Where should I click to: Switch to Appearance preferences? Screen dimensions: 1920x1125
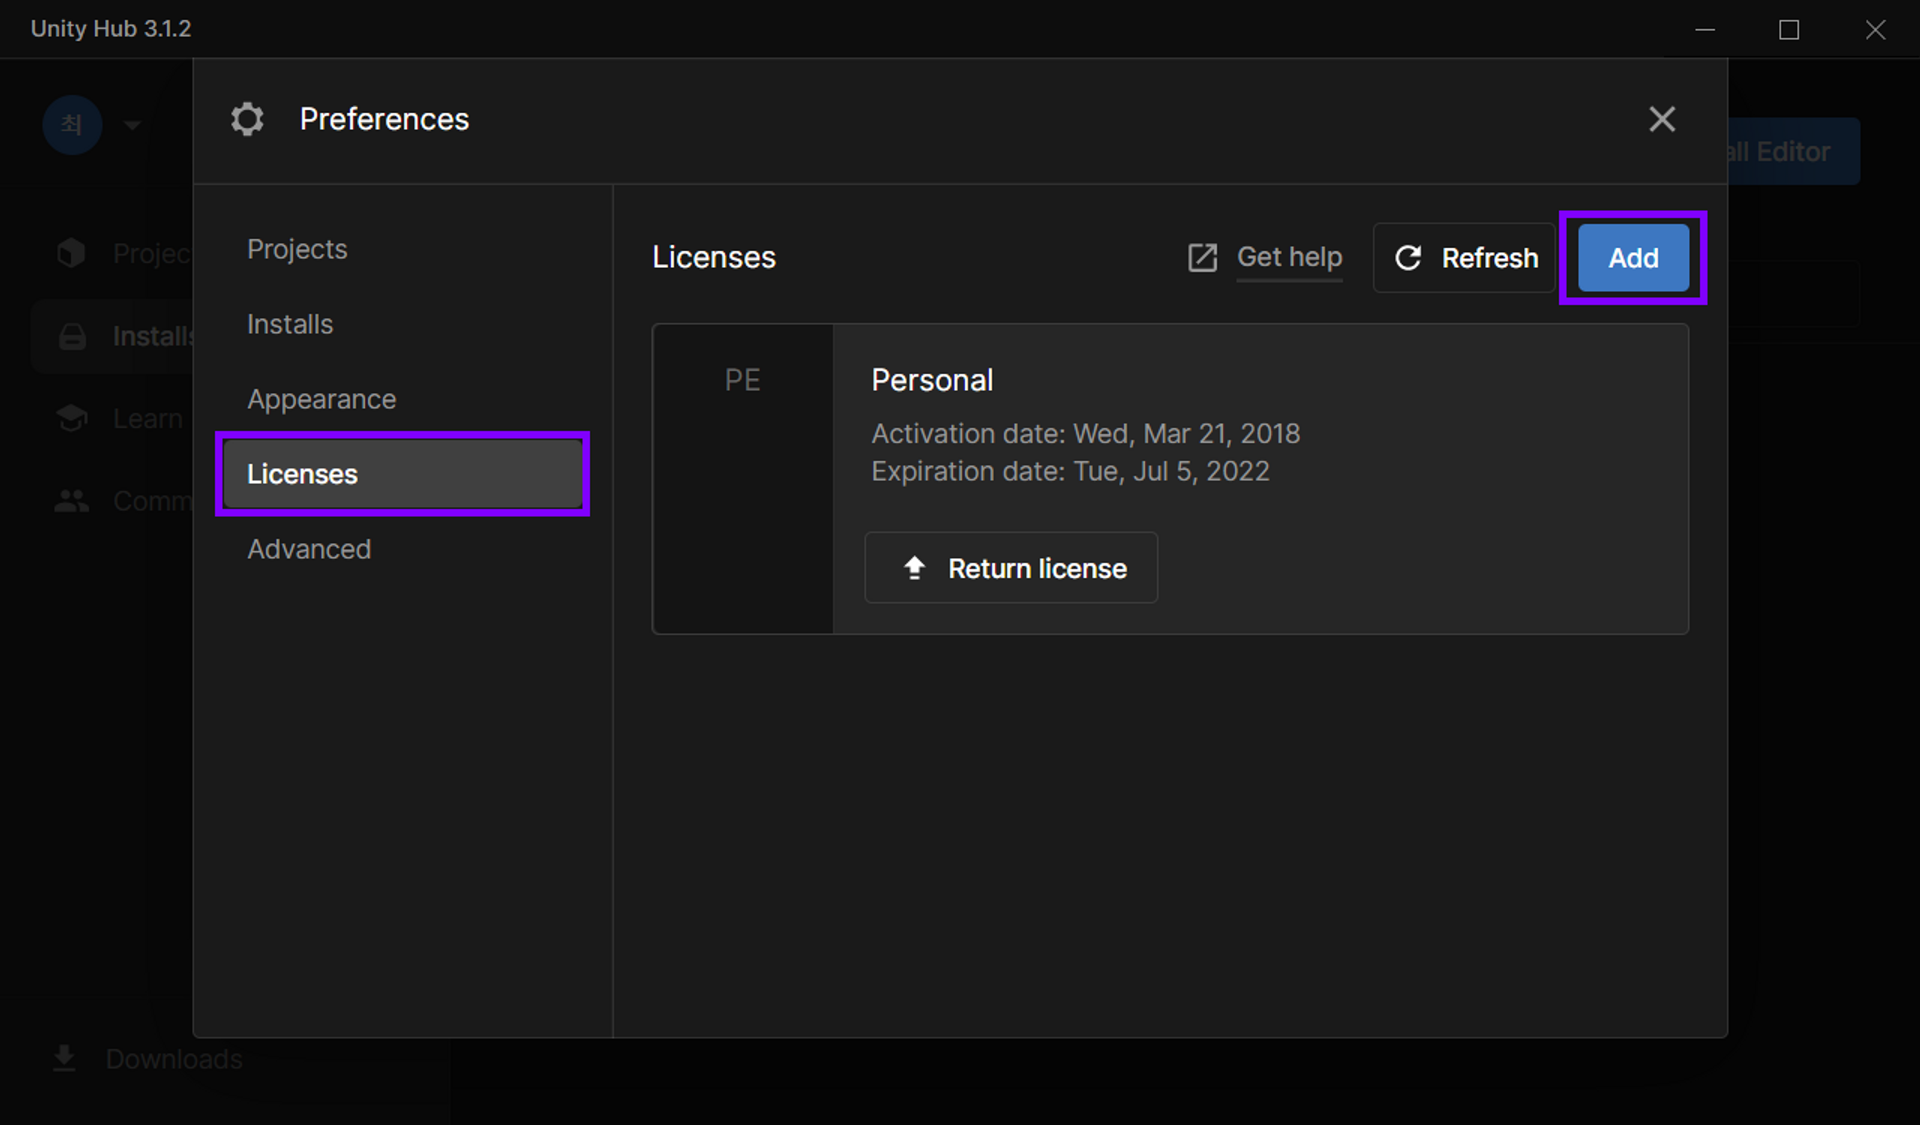[321, 399]
